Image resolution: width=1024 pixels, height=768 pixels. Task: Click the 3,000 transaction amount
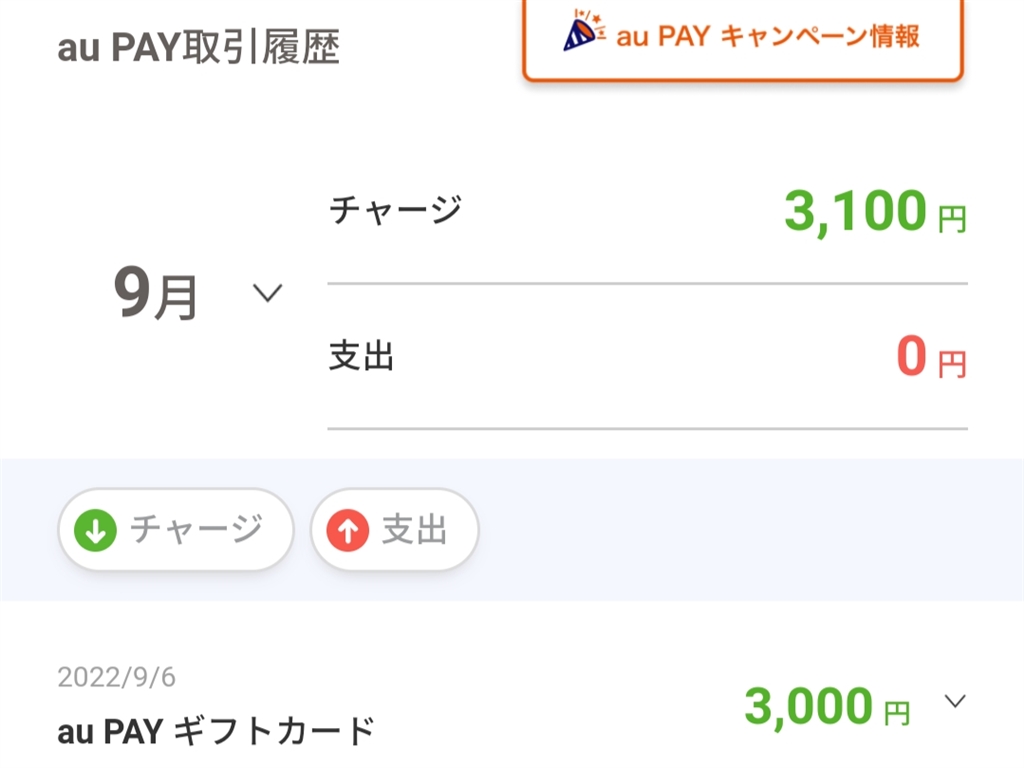coord(808,707)
